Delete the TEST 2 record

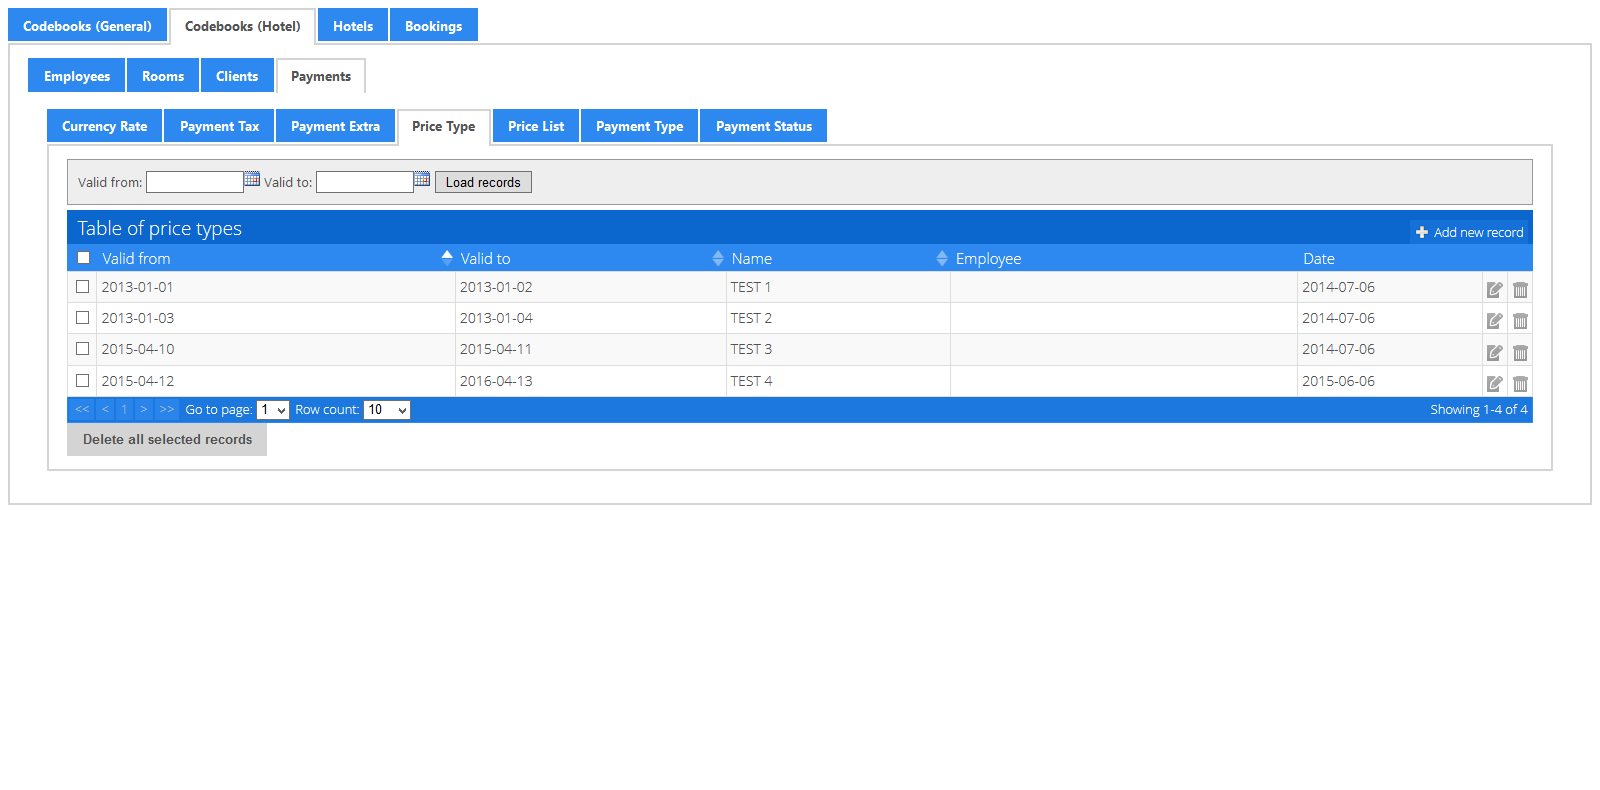pos(1520,321)
